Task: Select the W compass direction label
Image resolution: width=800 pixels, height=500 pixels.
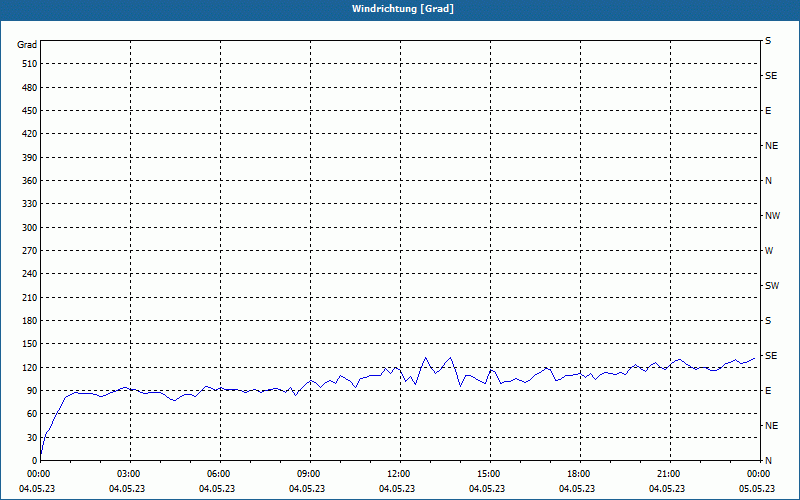Action: pos(769,251)
